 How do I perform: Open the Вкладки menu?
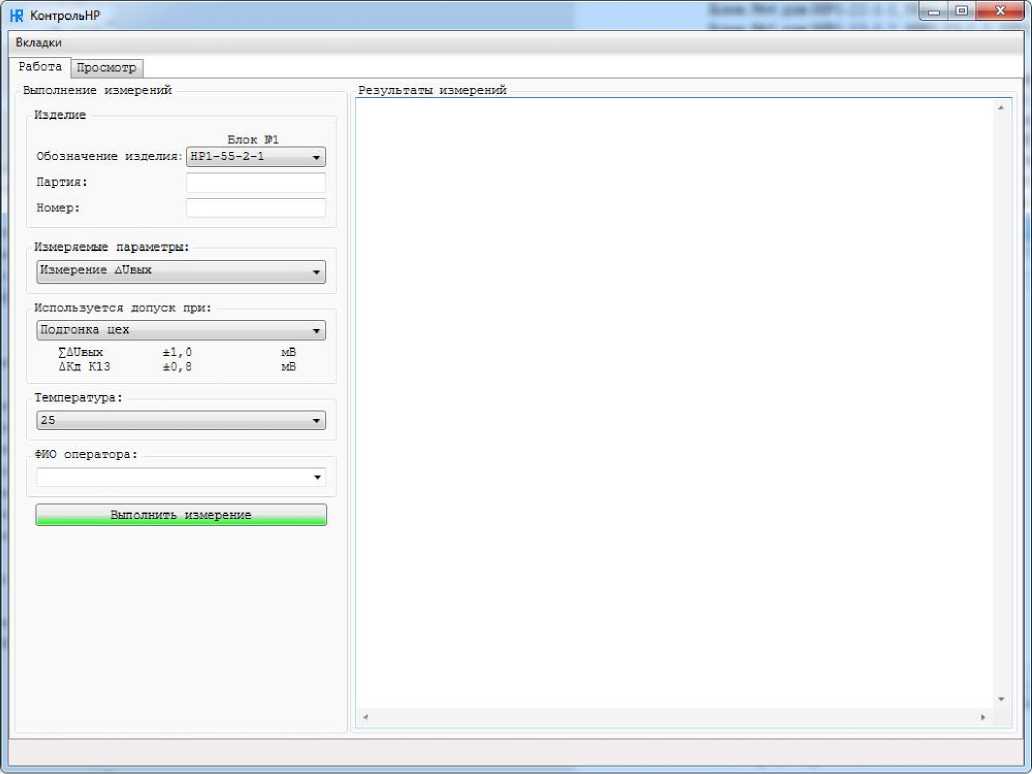pyautogui.click(x=38, y=43)
